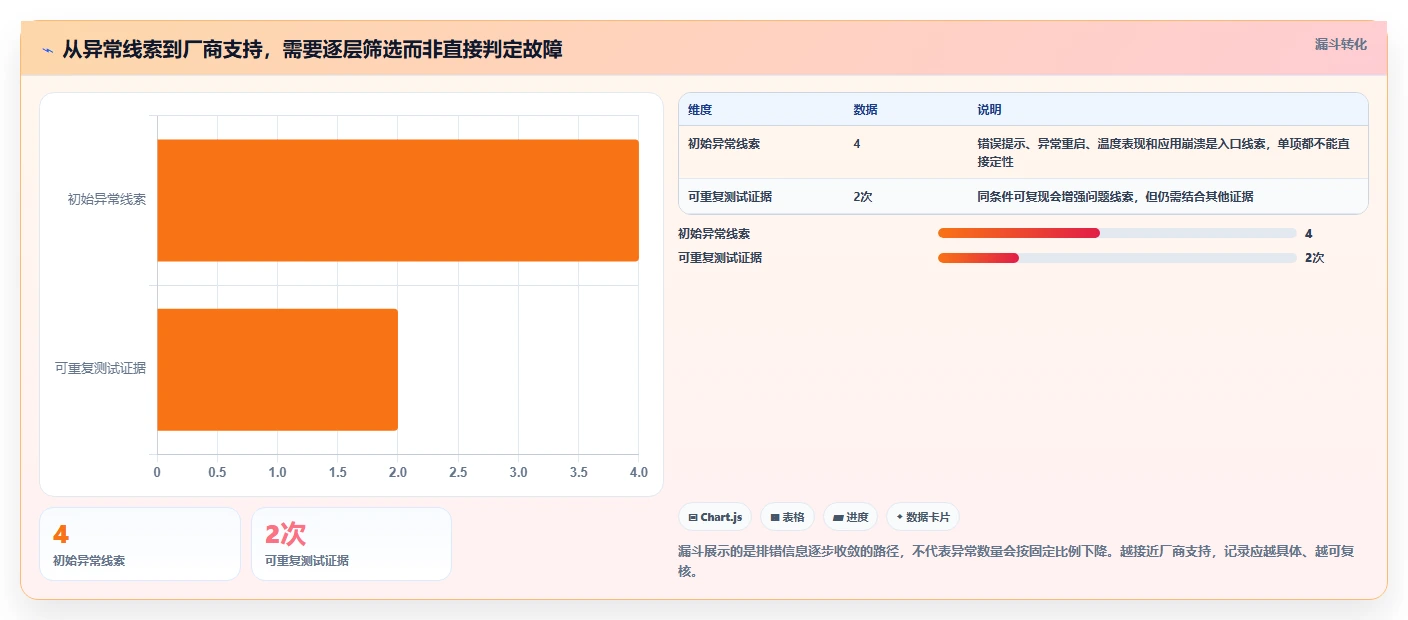Click x-axis tick label 4.0

click(638, 472)
